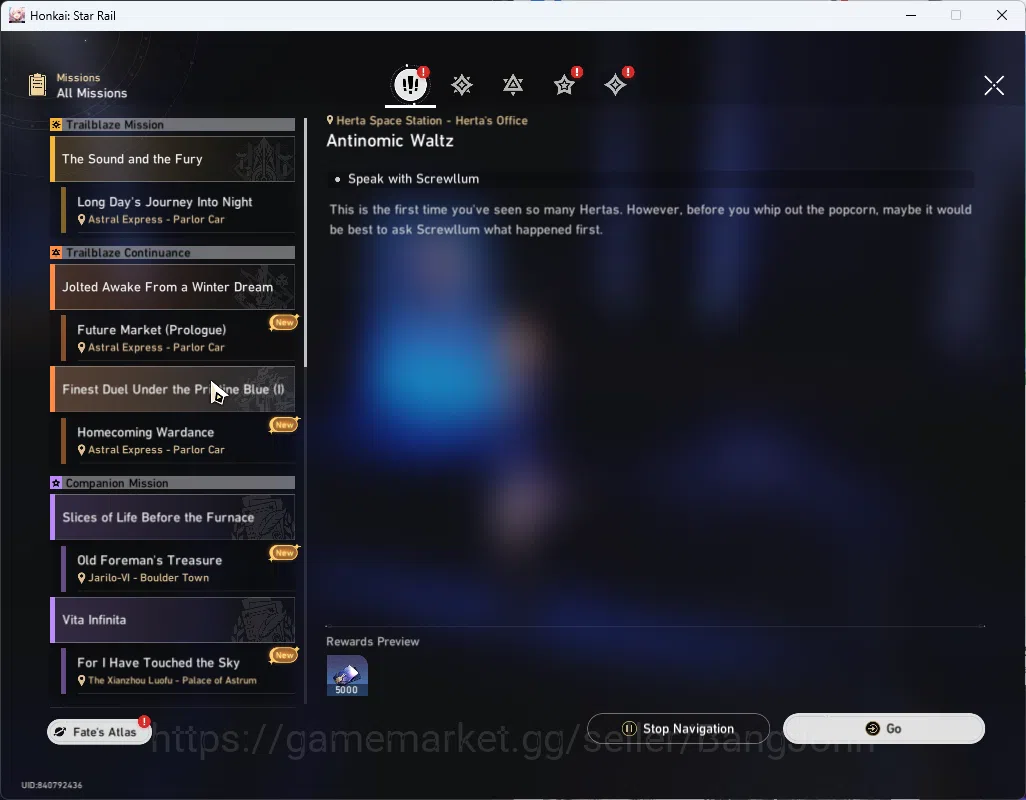Click the Missions clipboard icon

click(37, 85)
